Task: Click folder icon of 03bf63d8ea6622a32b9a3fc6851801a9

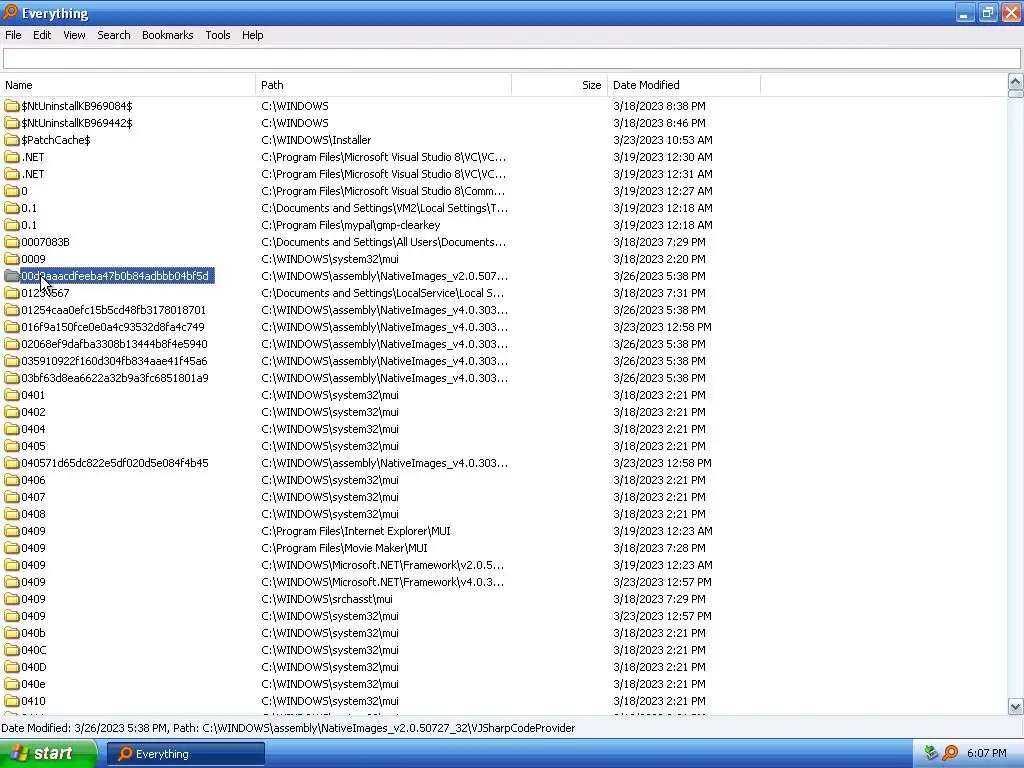Action: coord(12,377)
